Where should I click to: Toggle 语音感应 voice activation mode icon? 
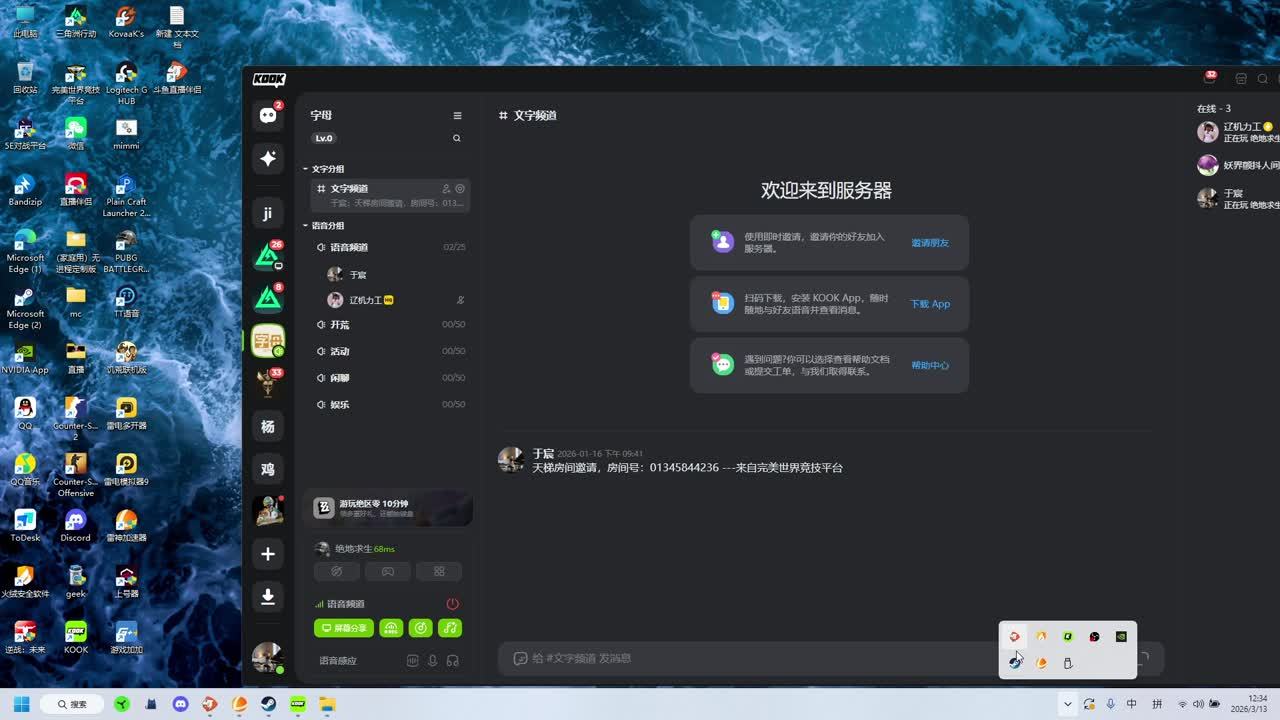tap(412, 661)
